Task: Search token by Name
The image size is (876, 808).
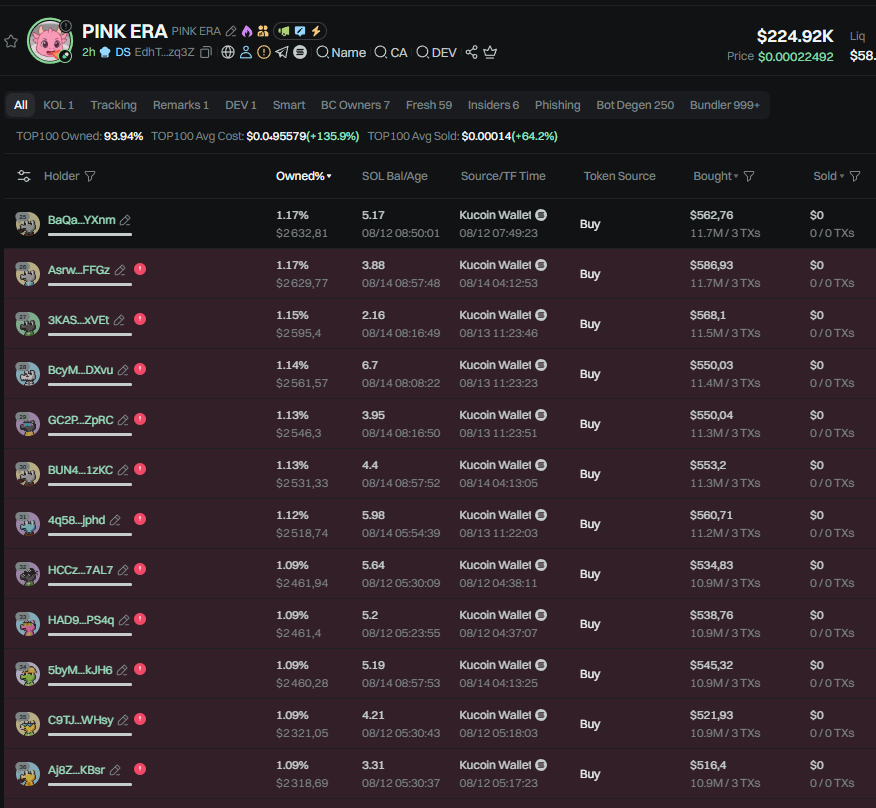Action: pos(341,53)
